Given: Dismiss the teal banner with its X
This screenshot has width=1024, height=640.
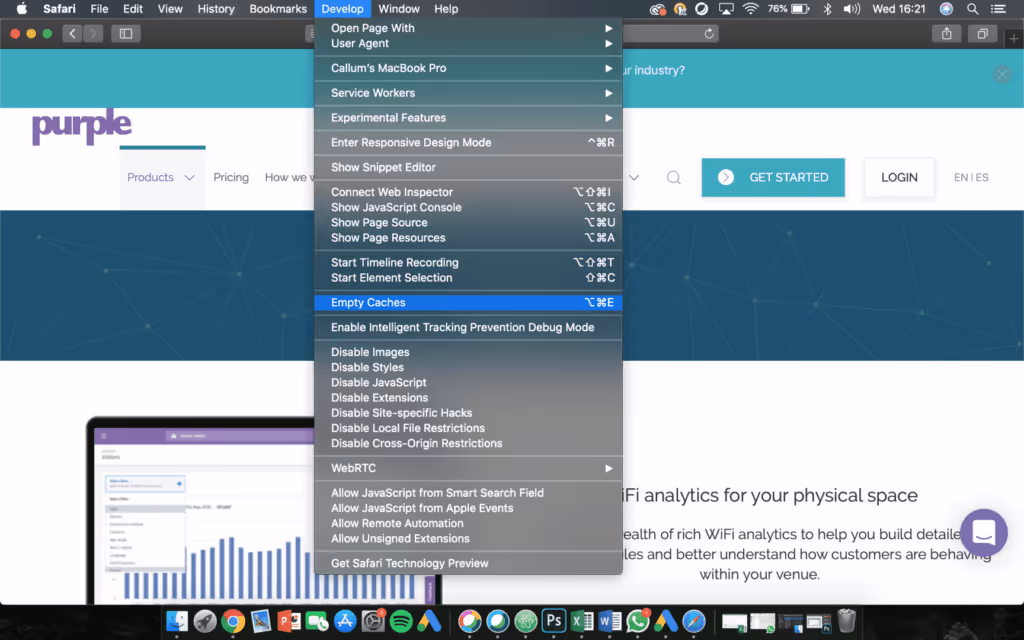Looking at the screenshot, I should pyautogui.click(x=1002, y=74).
